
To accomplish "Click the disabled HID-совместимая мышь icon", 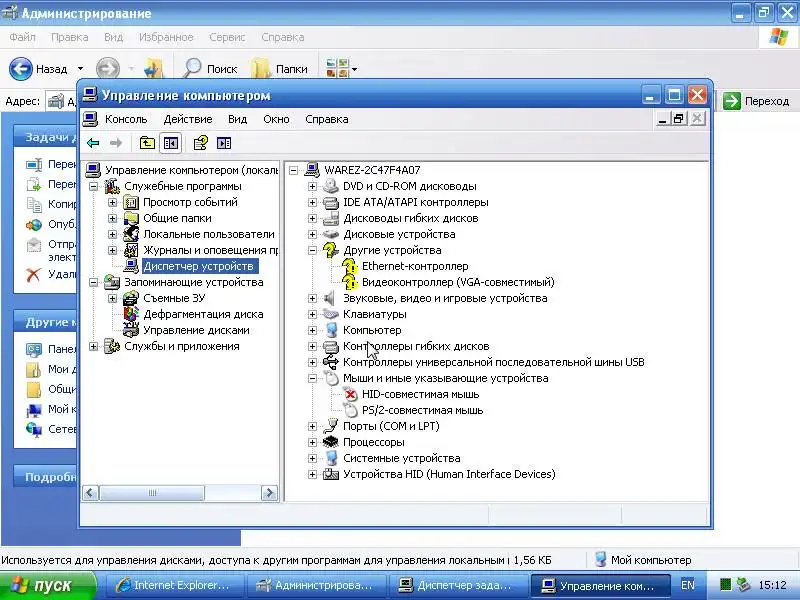I will tap(350, 394).
